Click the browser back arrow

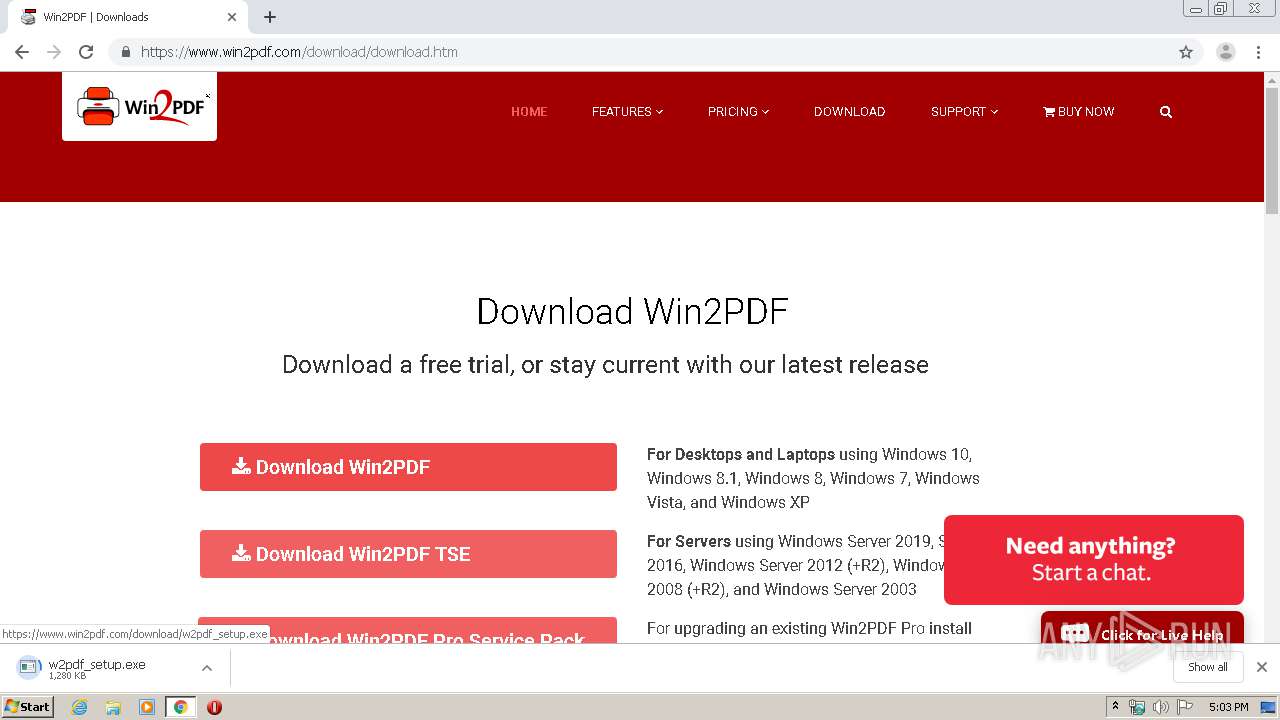coord(22,52)
